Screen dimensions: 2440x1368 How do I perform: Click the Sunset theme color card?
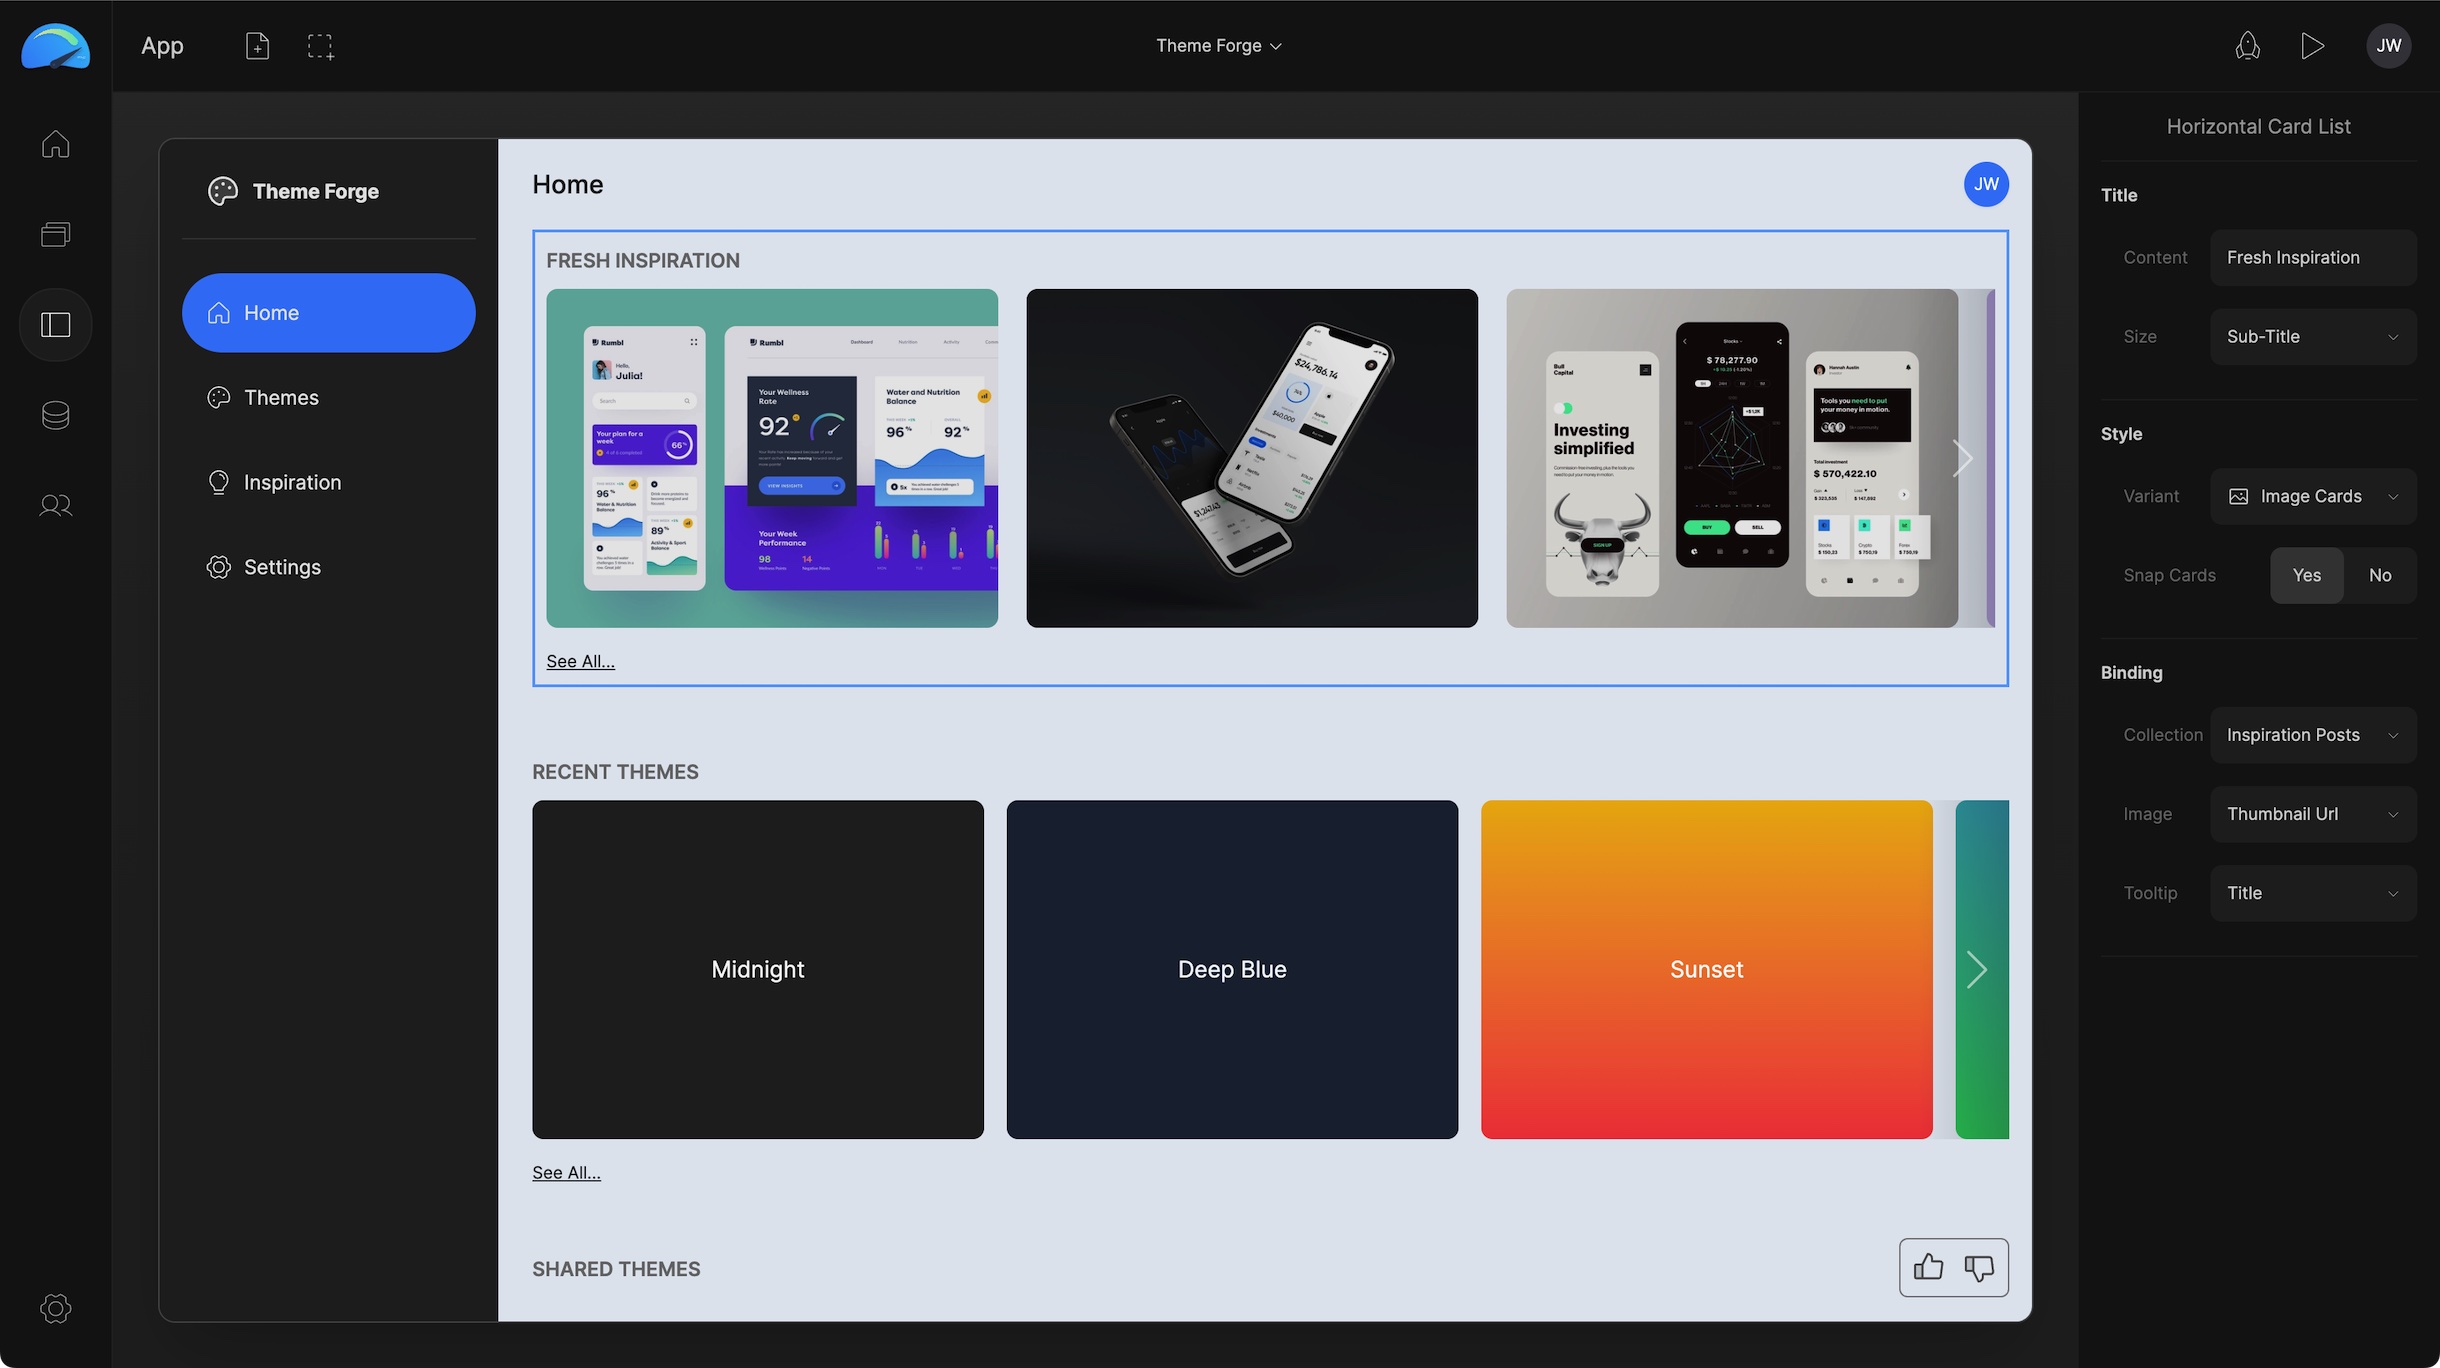[x=1706, y=969]
